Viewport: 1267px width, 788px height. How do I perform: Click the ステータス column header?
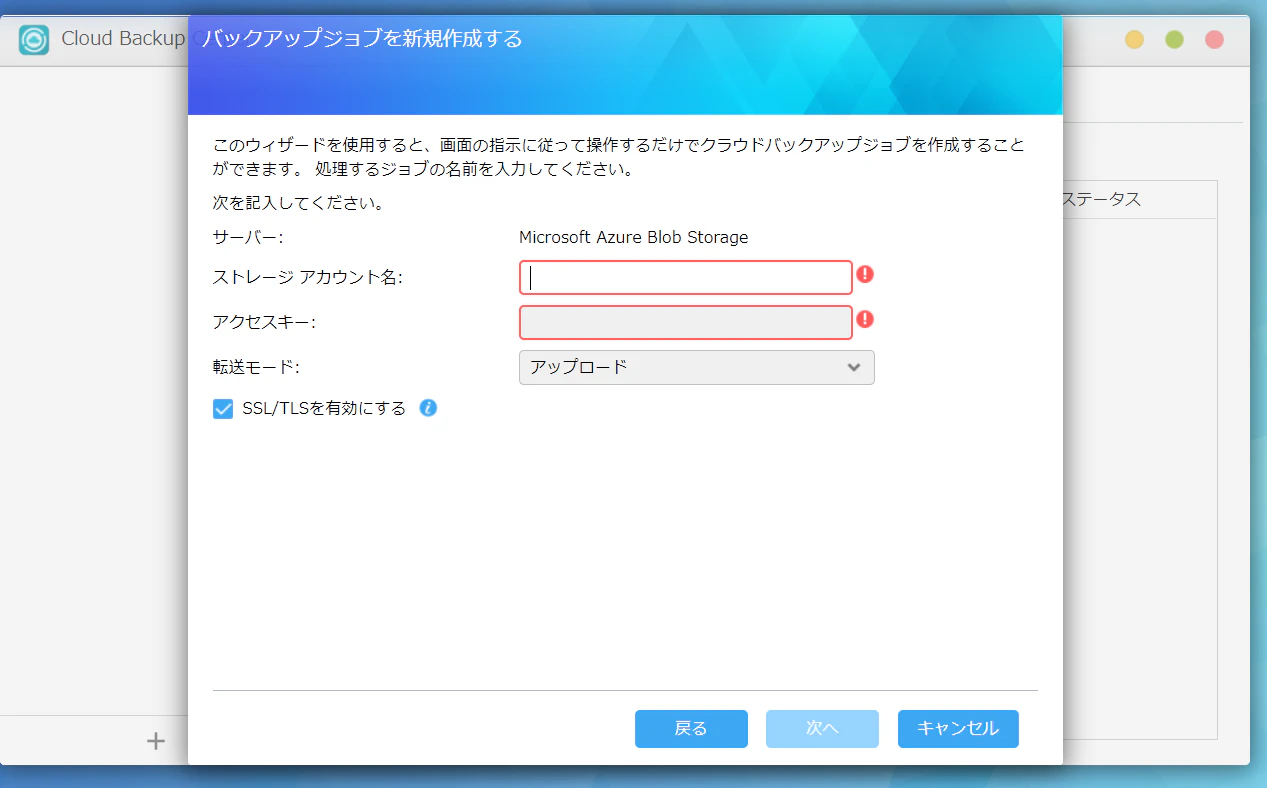[1101, 199]
